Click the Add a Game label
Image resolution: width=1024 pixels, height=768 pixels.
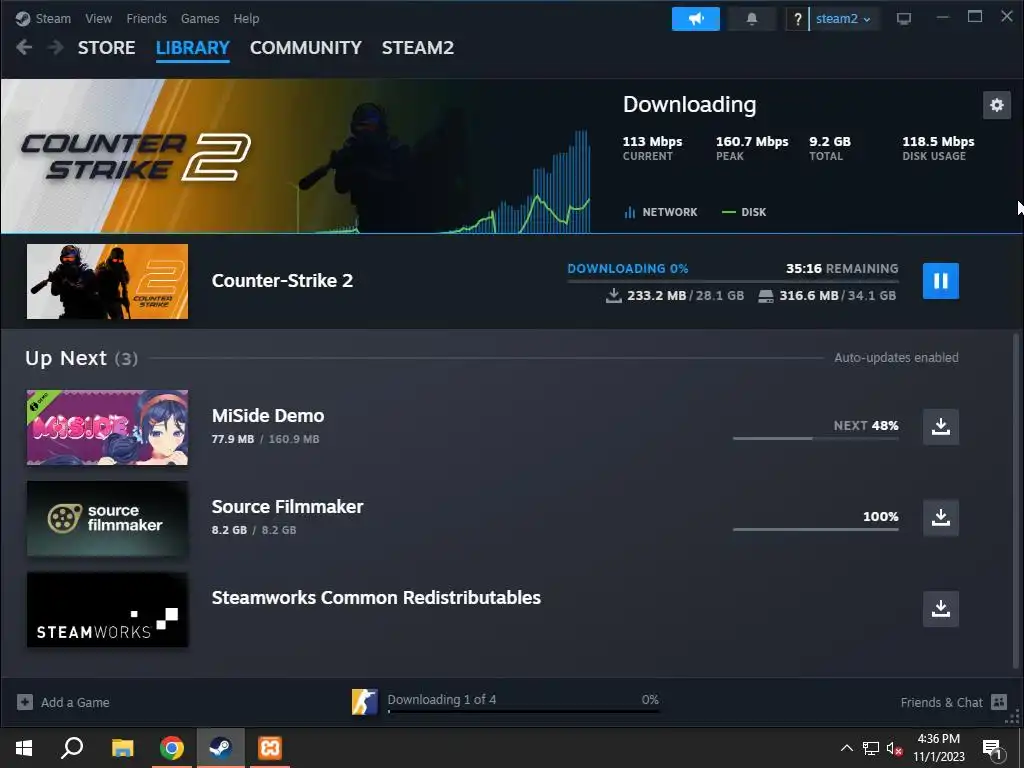[x=75, y=702]
